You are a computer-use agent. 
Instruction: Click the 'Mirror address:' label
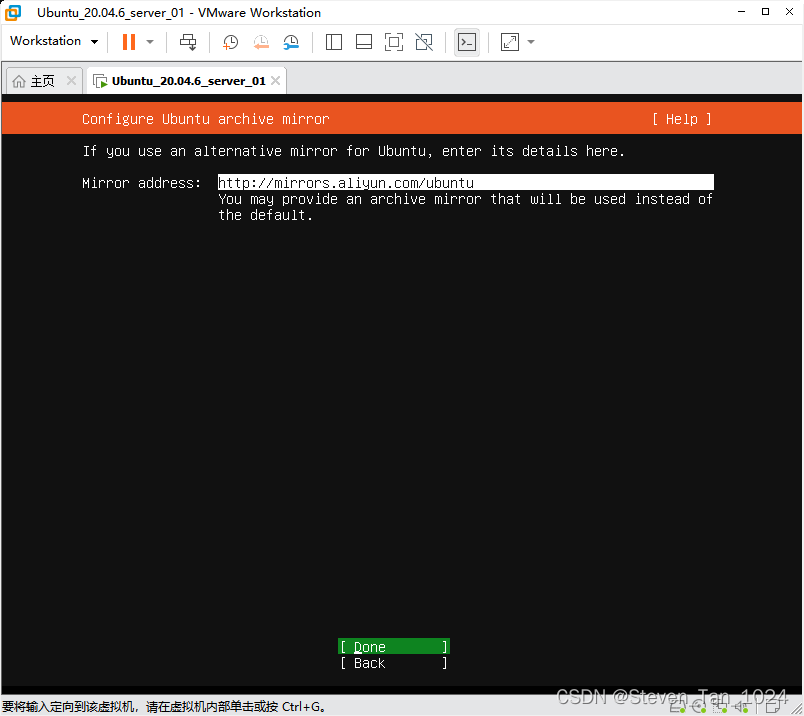click(x=142, y=183)
